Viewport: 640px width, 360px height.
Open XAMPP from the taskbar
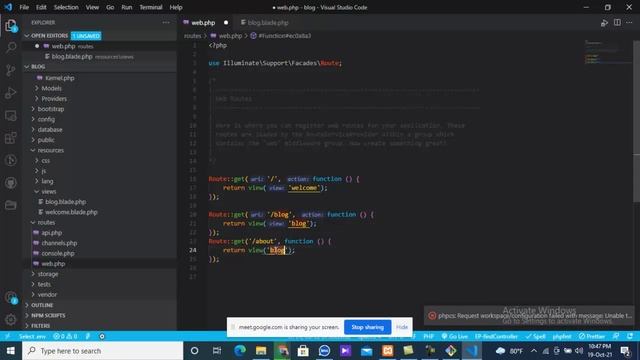click(x=388, y=351)
